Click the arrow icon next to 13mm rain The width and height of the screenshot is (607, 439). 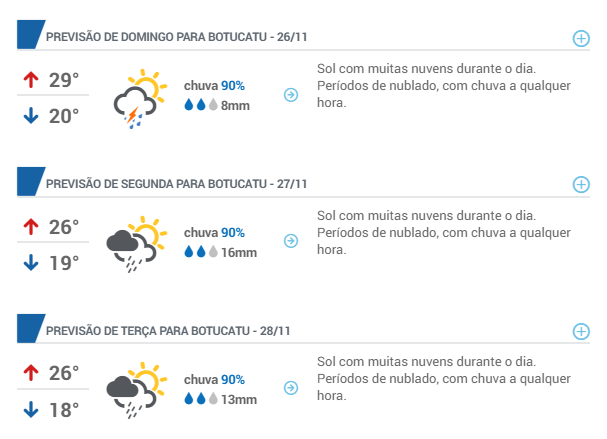(x=291, y=388)
